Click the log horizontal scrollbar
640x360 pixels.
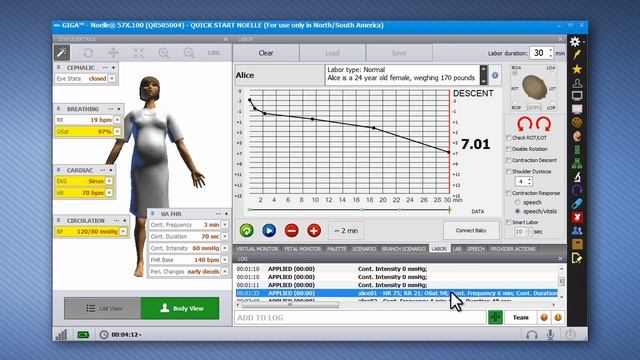coord(290,305)
